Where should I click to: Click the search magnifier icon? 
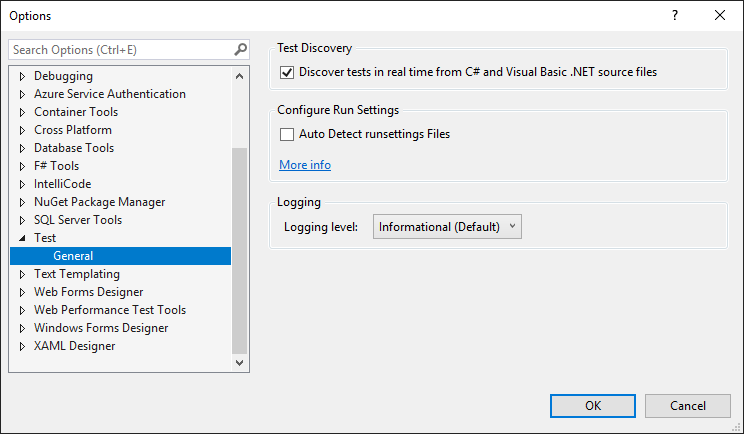241,49
